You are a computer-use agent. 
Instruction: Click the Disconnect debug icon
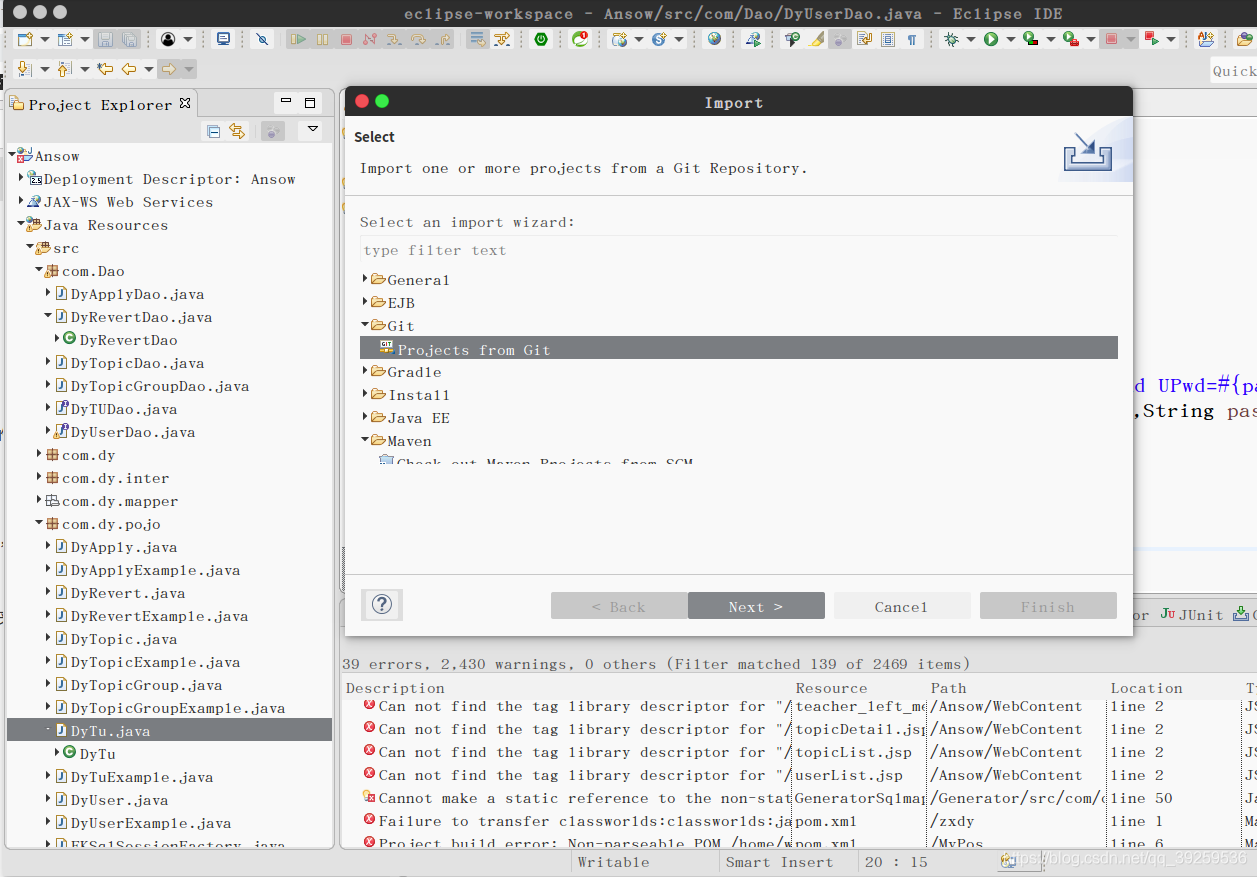pos(369,39)
